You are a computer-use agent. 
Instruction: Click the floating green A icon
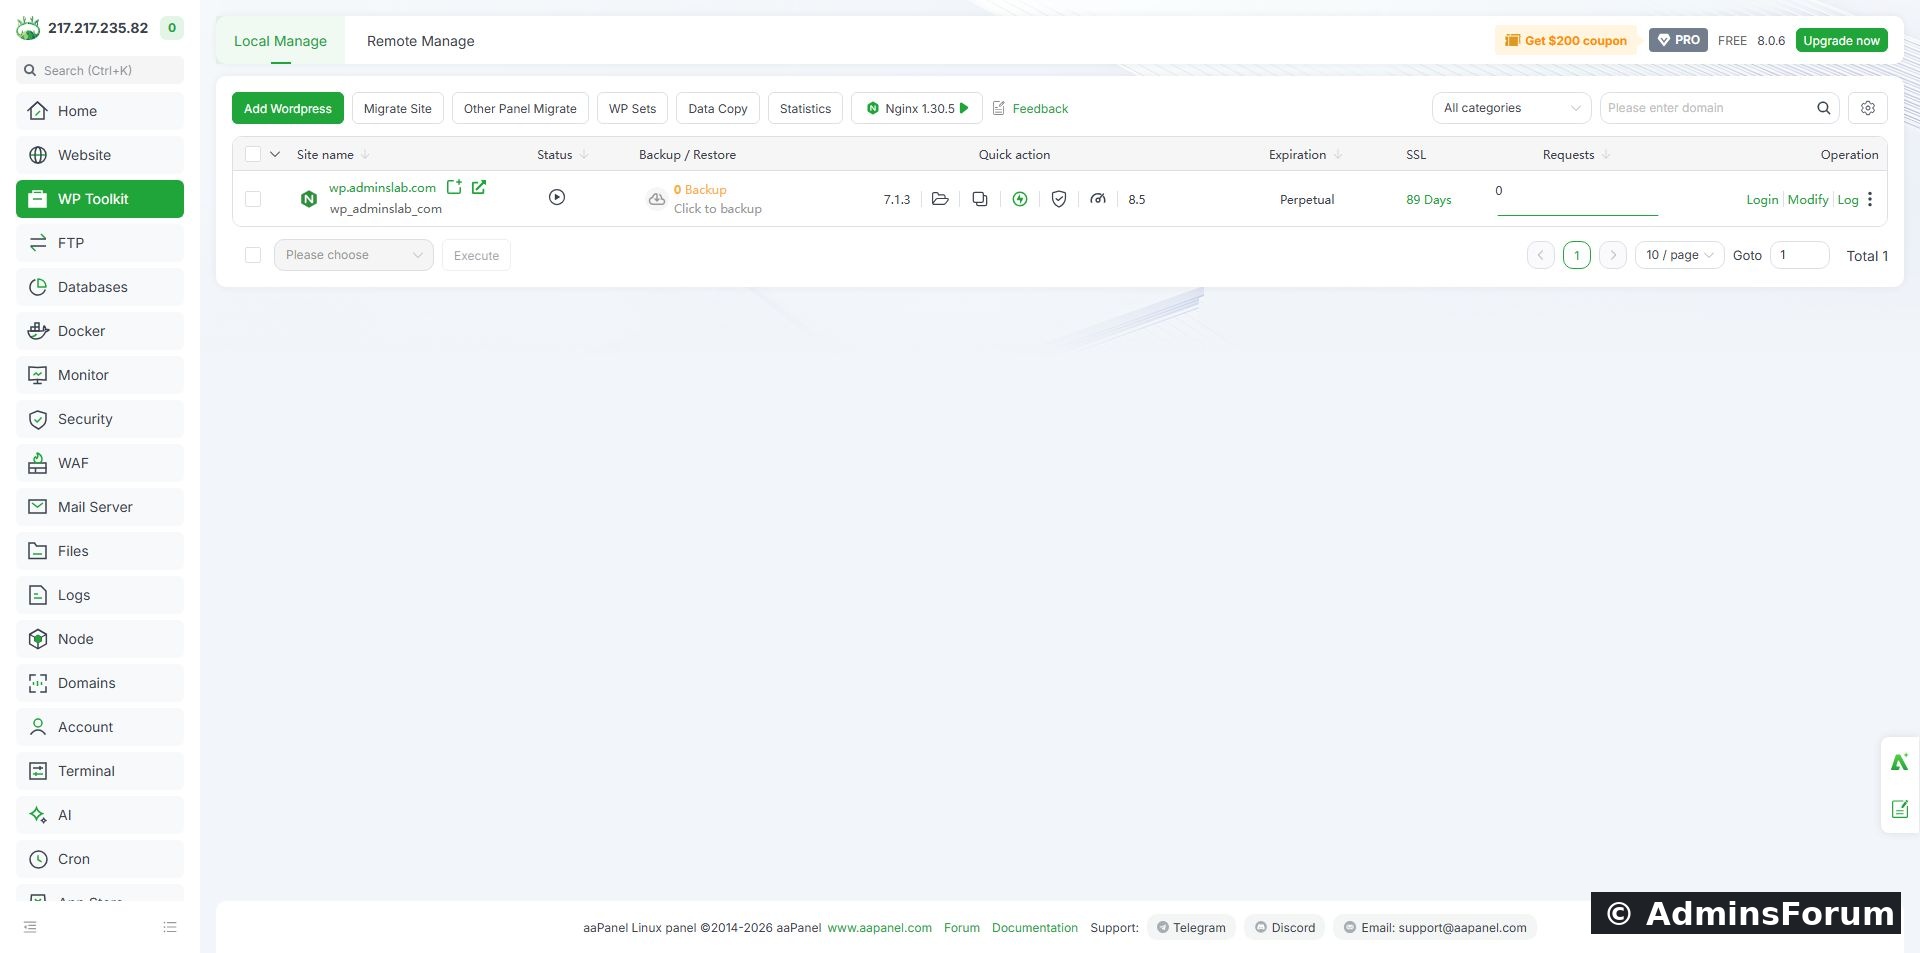click(x=1900, y=762)
